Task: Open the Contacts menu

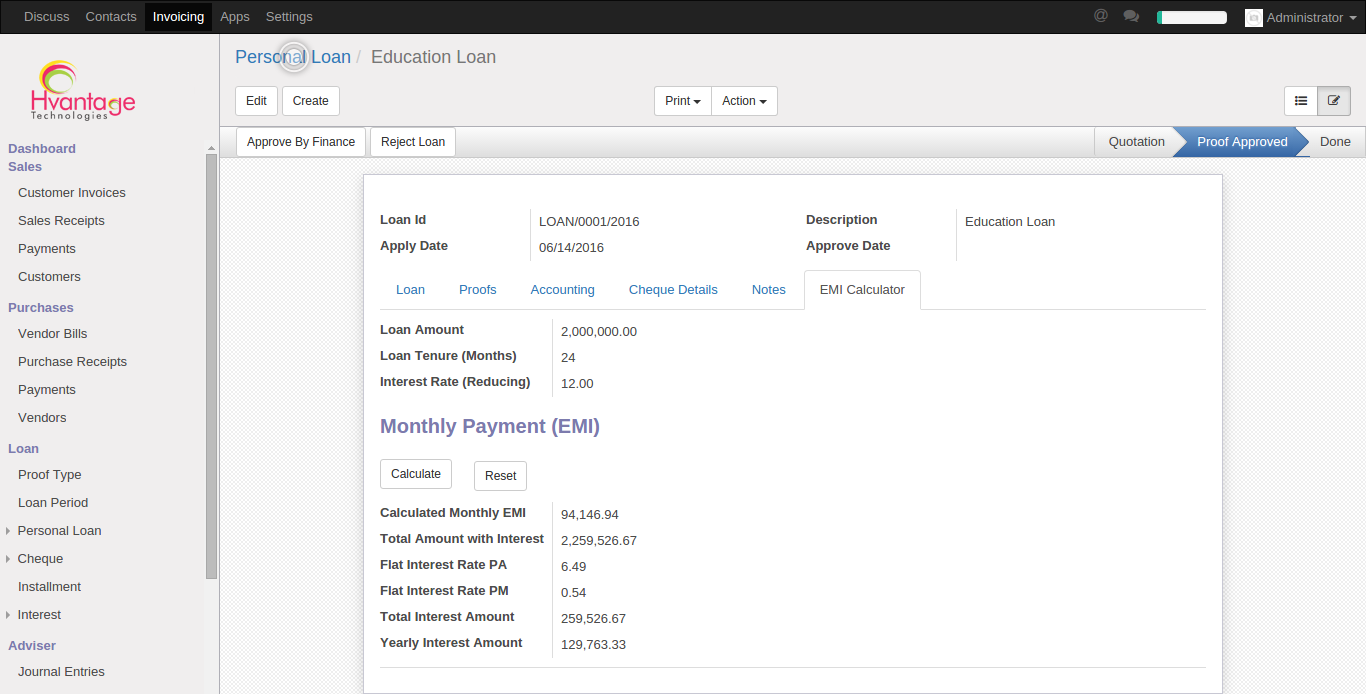Action: coord(111,17)
